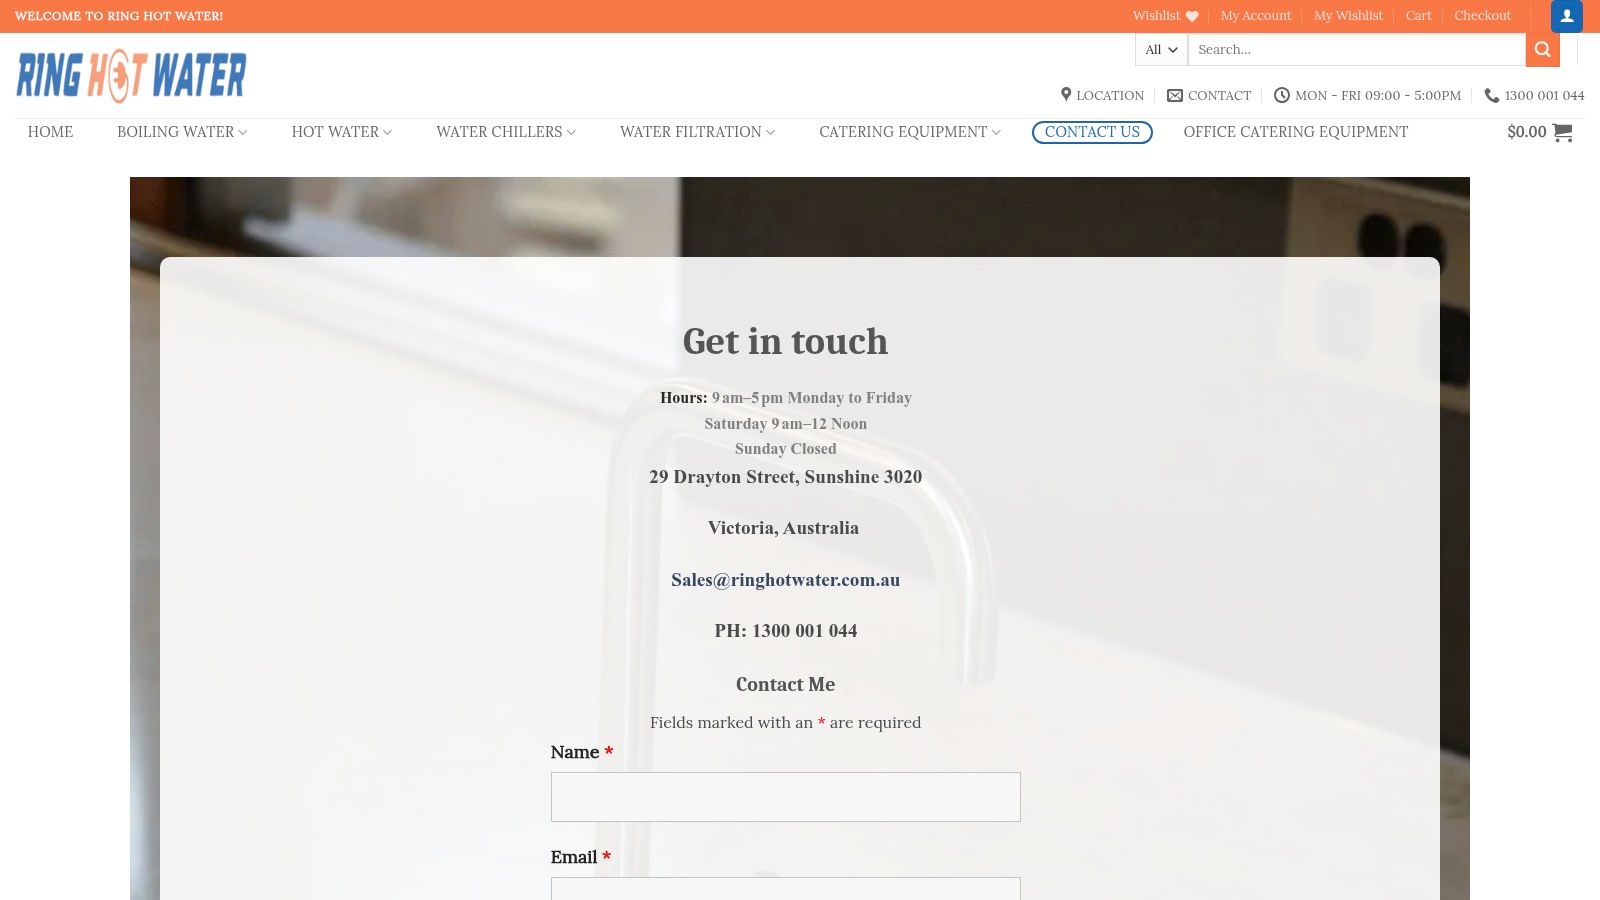Screen dimensions: 1600x900
Task: Expand the Catering Equipment menu
Action: coord(910,132)
